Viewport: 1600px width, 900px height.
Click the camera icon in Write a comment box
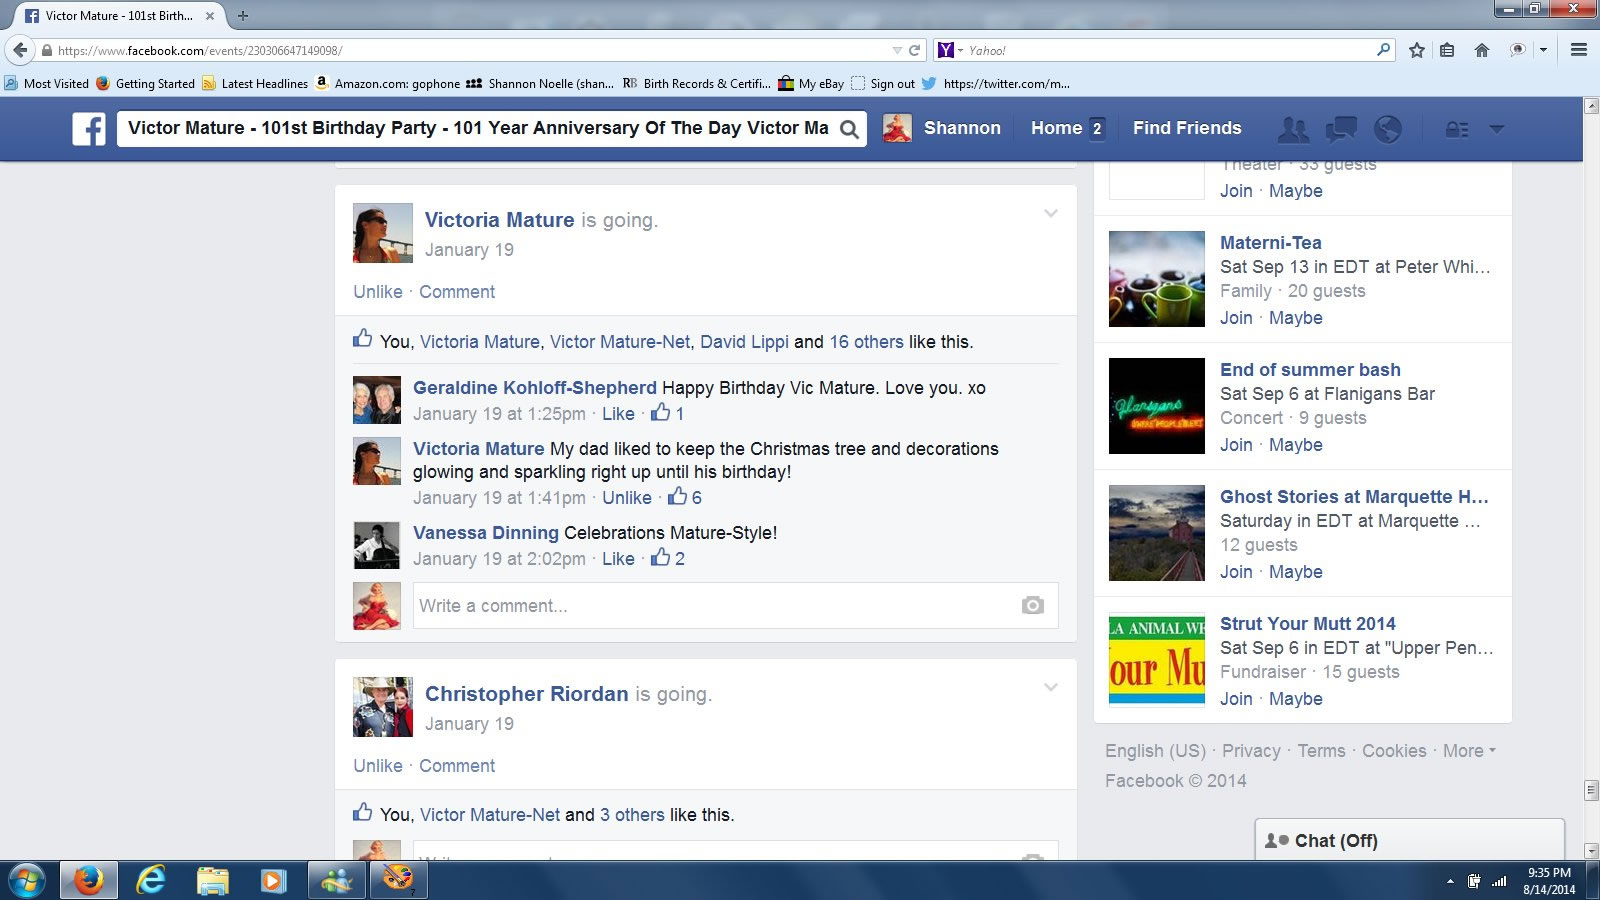(x=1033, y=605)
